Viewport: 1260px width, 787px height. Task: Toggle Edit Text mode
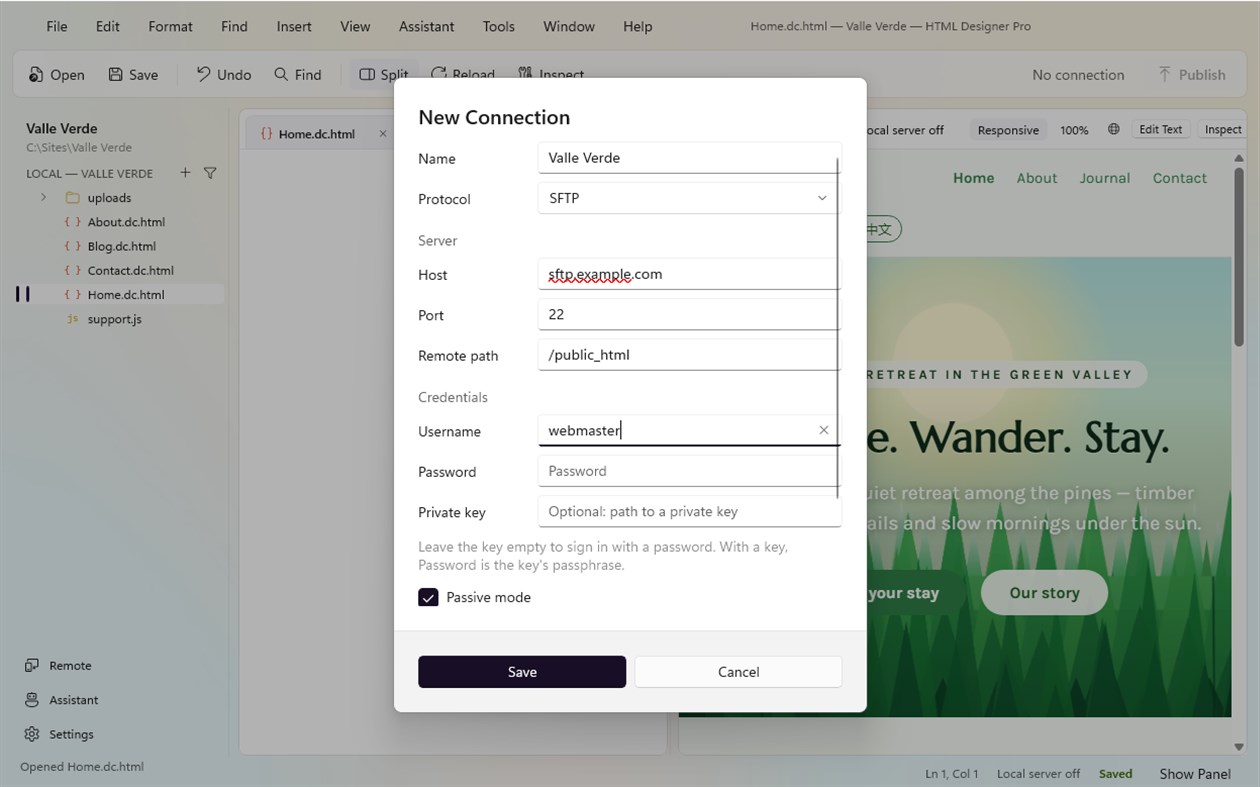coord(1161,129)
